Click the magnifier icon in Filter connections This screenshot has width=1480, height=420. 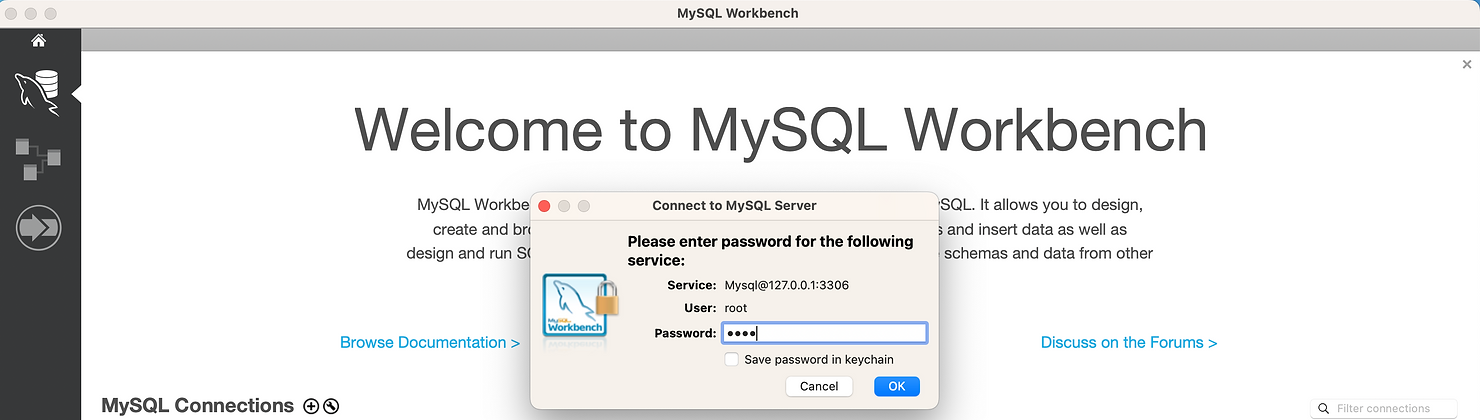[1323, 409]
